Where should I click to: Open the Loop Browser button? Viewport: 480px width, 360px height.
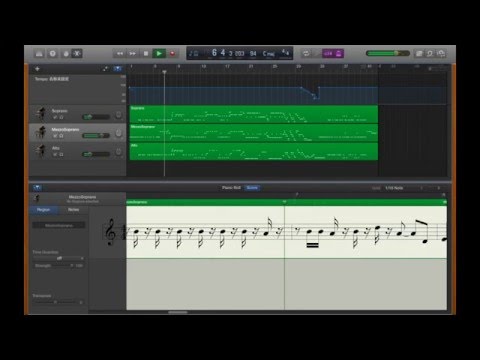click(430, 53)
